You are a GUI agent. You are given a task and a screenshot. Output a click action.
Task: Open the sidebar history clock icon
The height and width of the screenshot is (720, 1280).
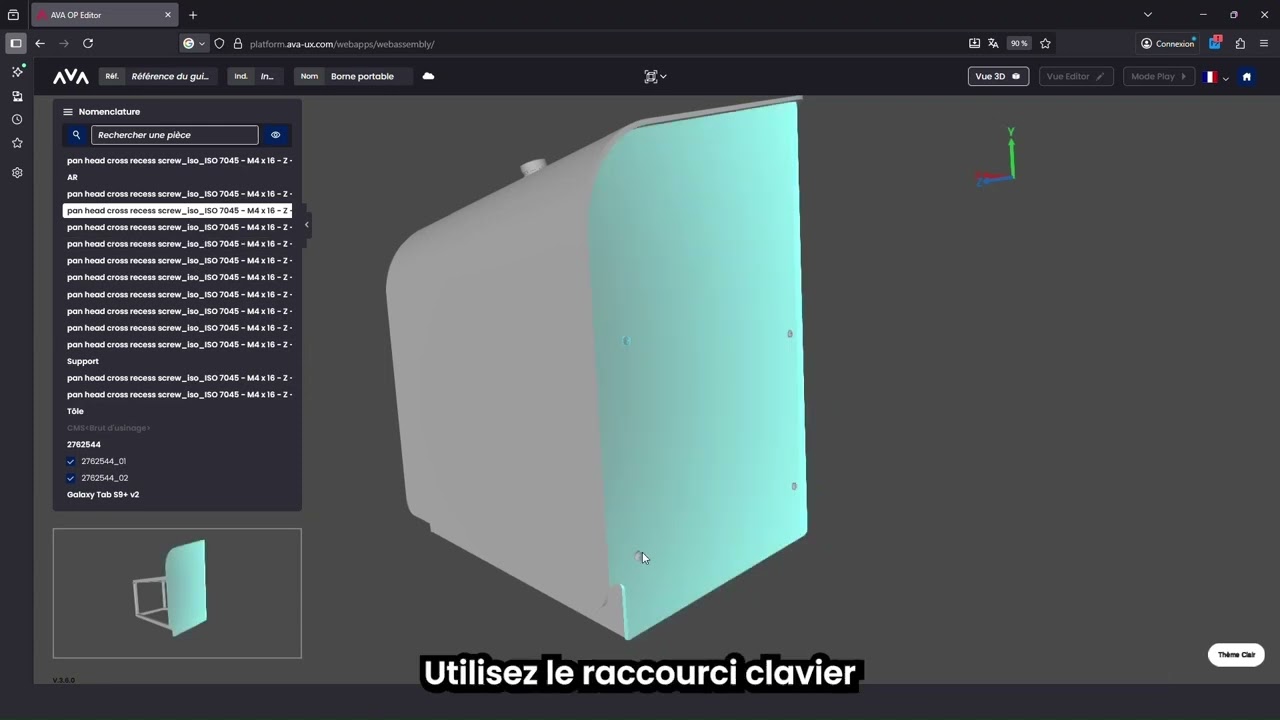coord(17,120)
